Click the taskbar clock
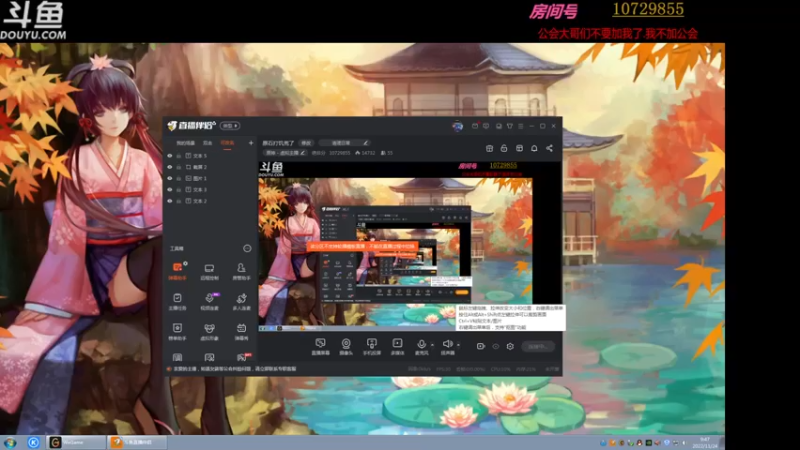Image resolution: width=800 pixels, height=450 pixels. click(705, 442)
